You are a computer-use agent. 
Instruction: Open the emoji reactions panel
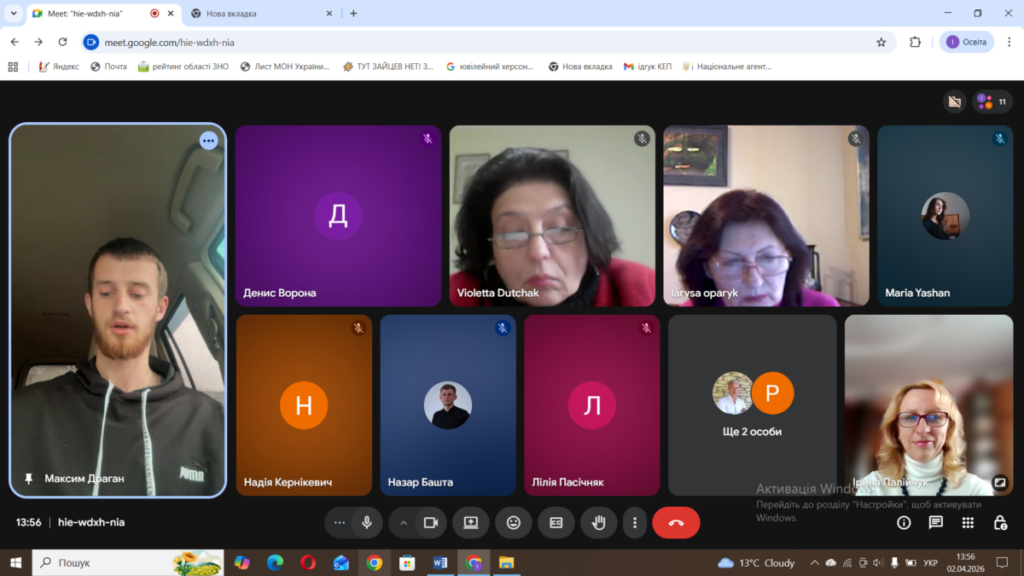513,522
